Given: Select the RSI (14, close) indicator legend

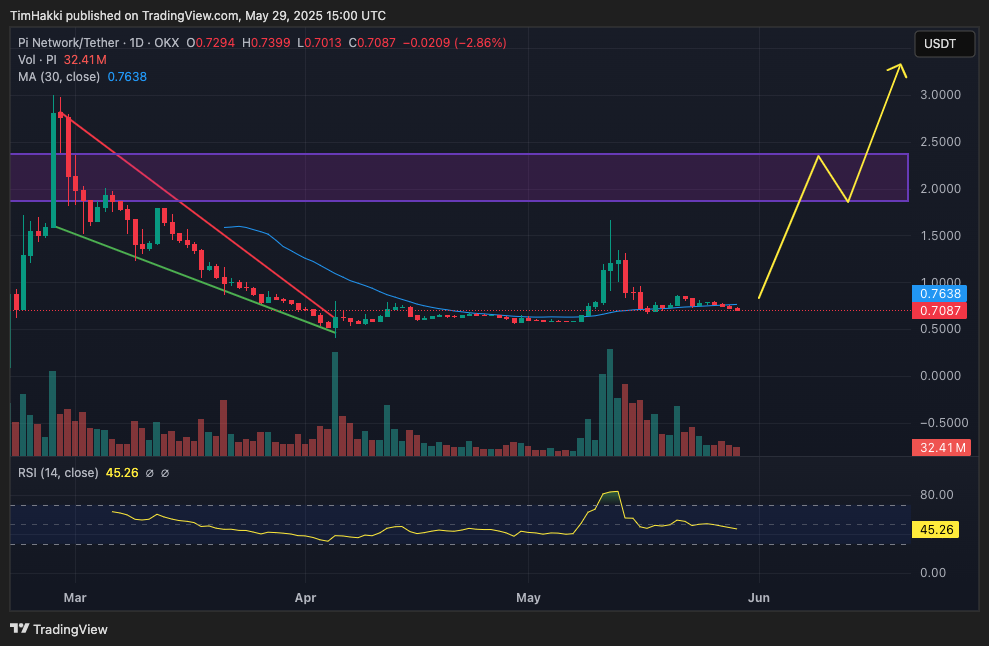Looking at the screenshot, I should 58,473.
